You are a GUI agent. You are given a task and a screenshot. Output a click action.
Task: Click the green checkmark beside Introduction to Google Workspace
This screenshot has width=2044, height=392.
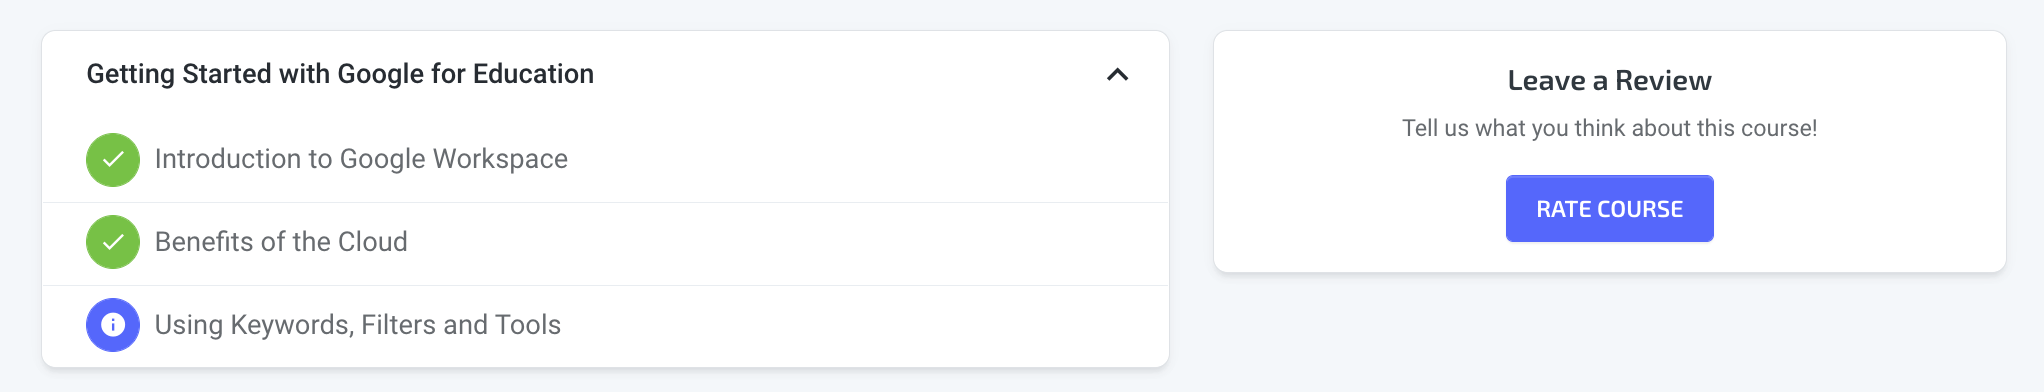(113, 160)
